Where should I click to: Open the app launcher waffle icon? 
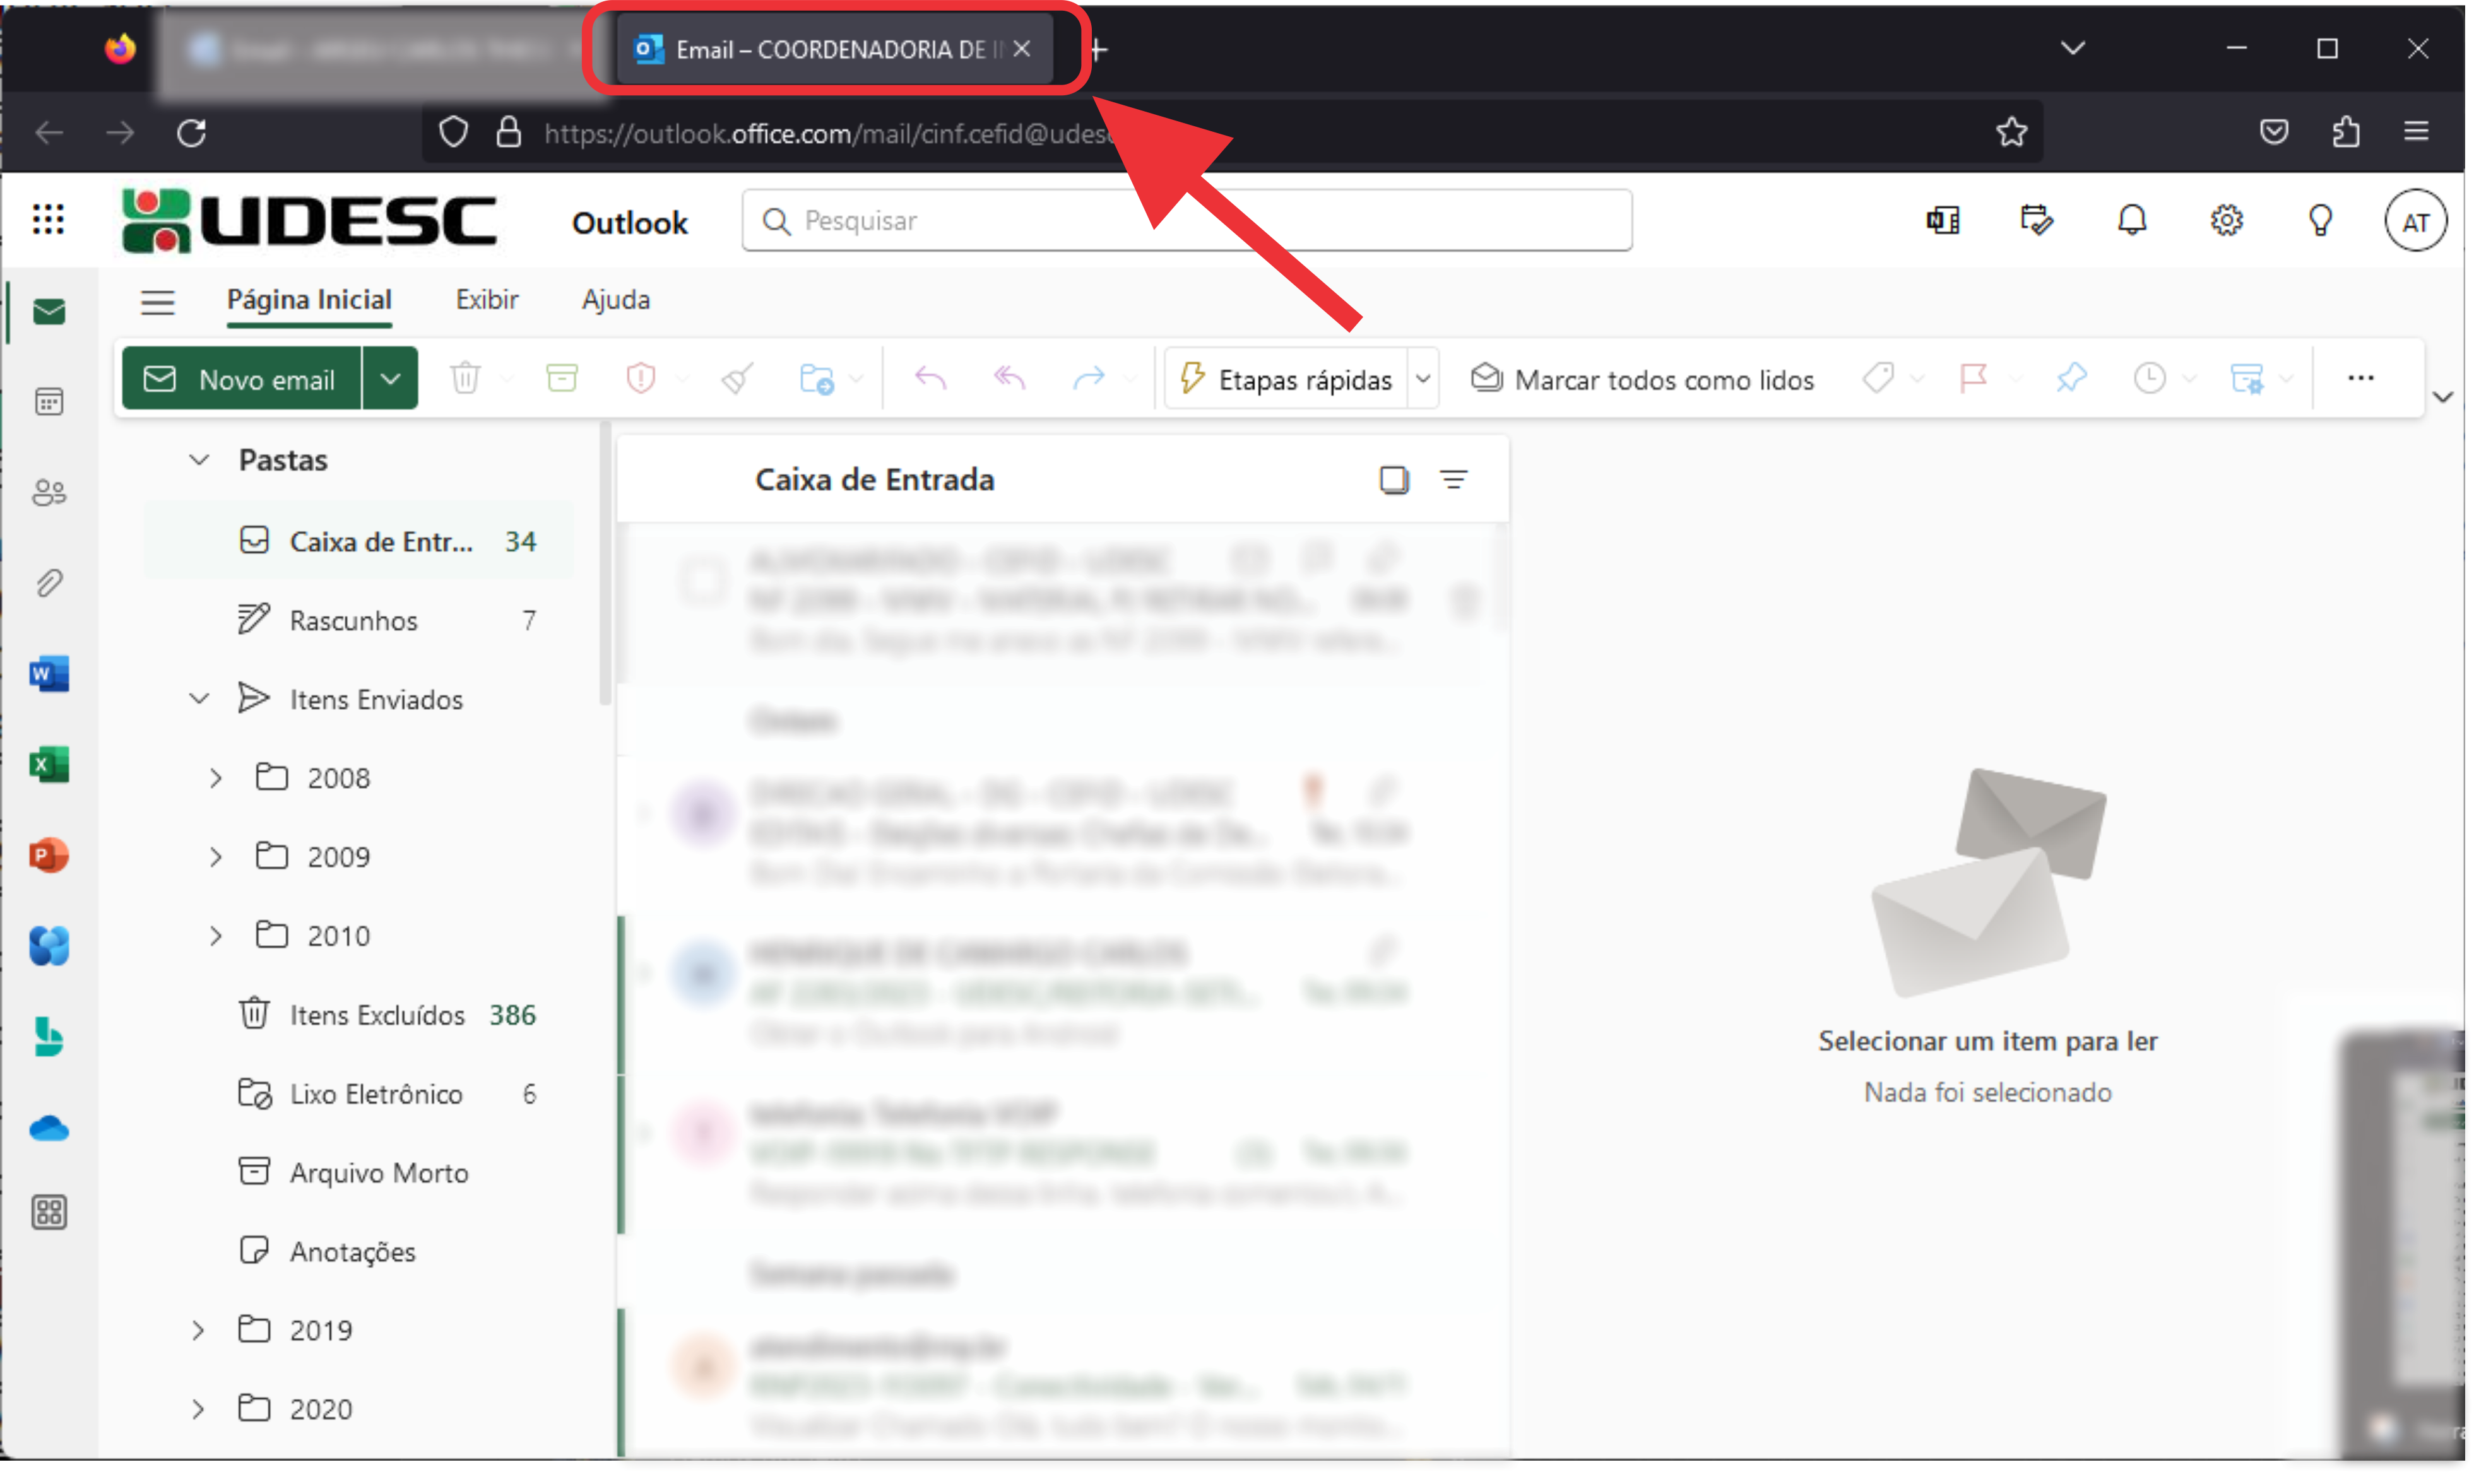tap(48, 219)
